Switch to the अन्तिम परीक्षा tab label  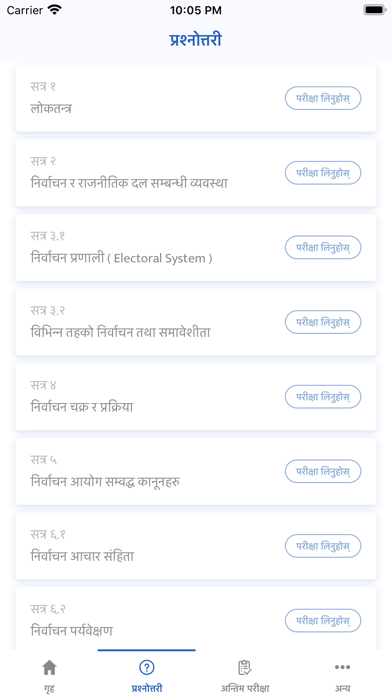[245, 688]
